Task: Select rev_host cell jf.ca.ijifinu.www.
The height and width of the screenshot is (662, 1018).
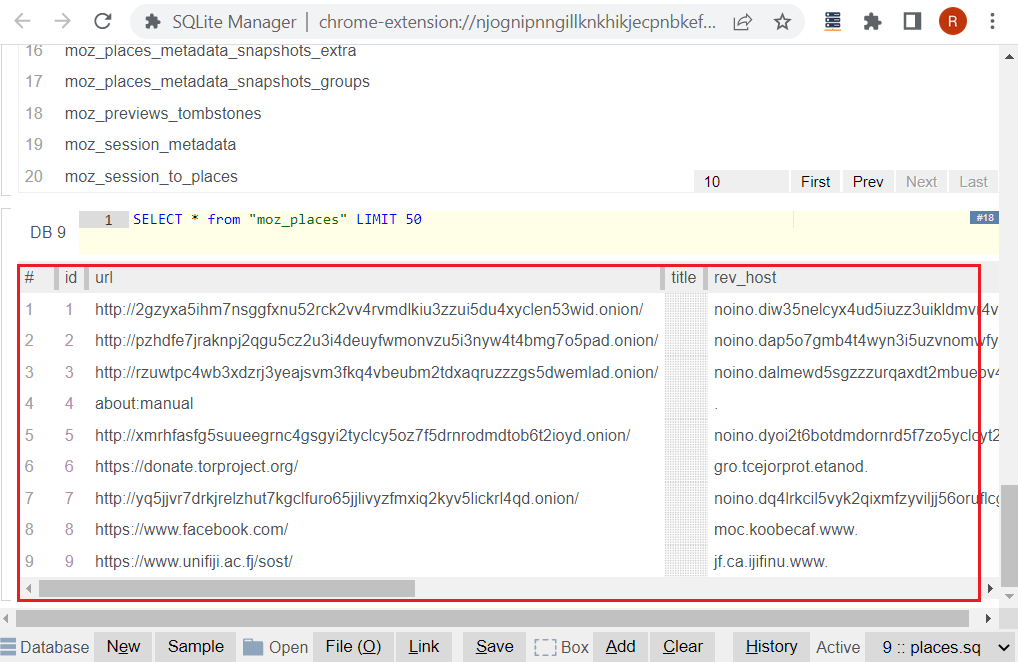Action: [x=771, y=561]
